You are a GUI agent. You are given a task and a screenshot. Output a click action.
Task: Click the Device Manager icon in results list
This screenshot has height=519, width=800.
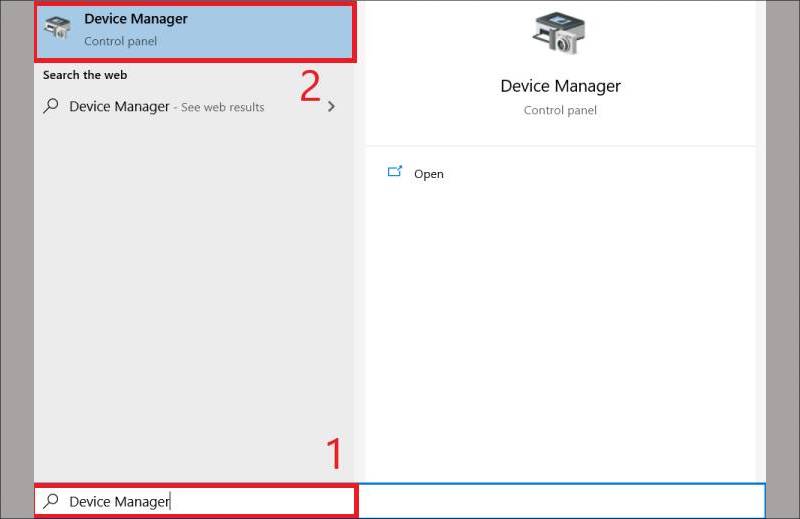[x=57, y=27]
